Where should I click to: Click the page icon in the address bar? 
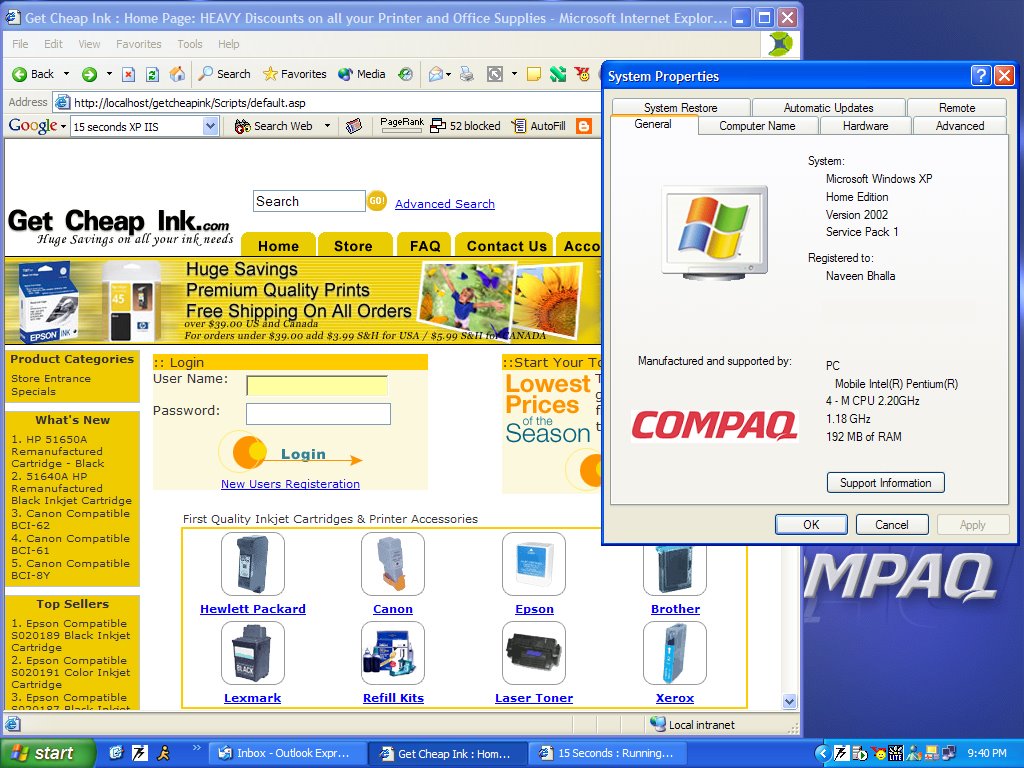pos(63,103)
